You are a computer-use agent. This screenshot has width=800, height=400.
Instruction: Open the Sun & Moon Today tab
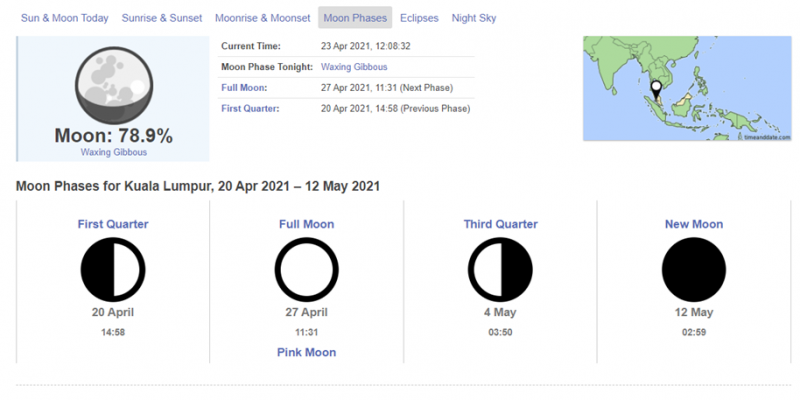65,18
